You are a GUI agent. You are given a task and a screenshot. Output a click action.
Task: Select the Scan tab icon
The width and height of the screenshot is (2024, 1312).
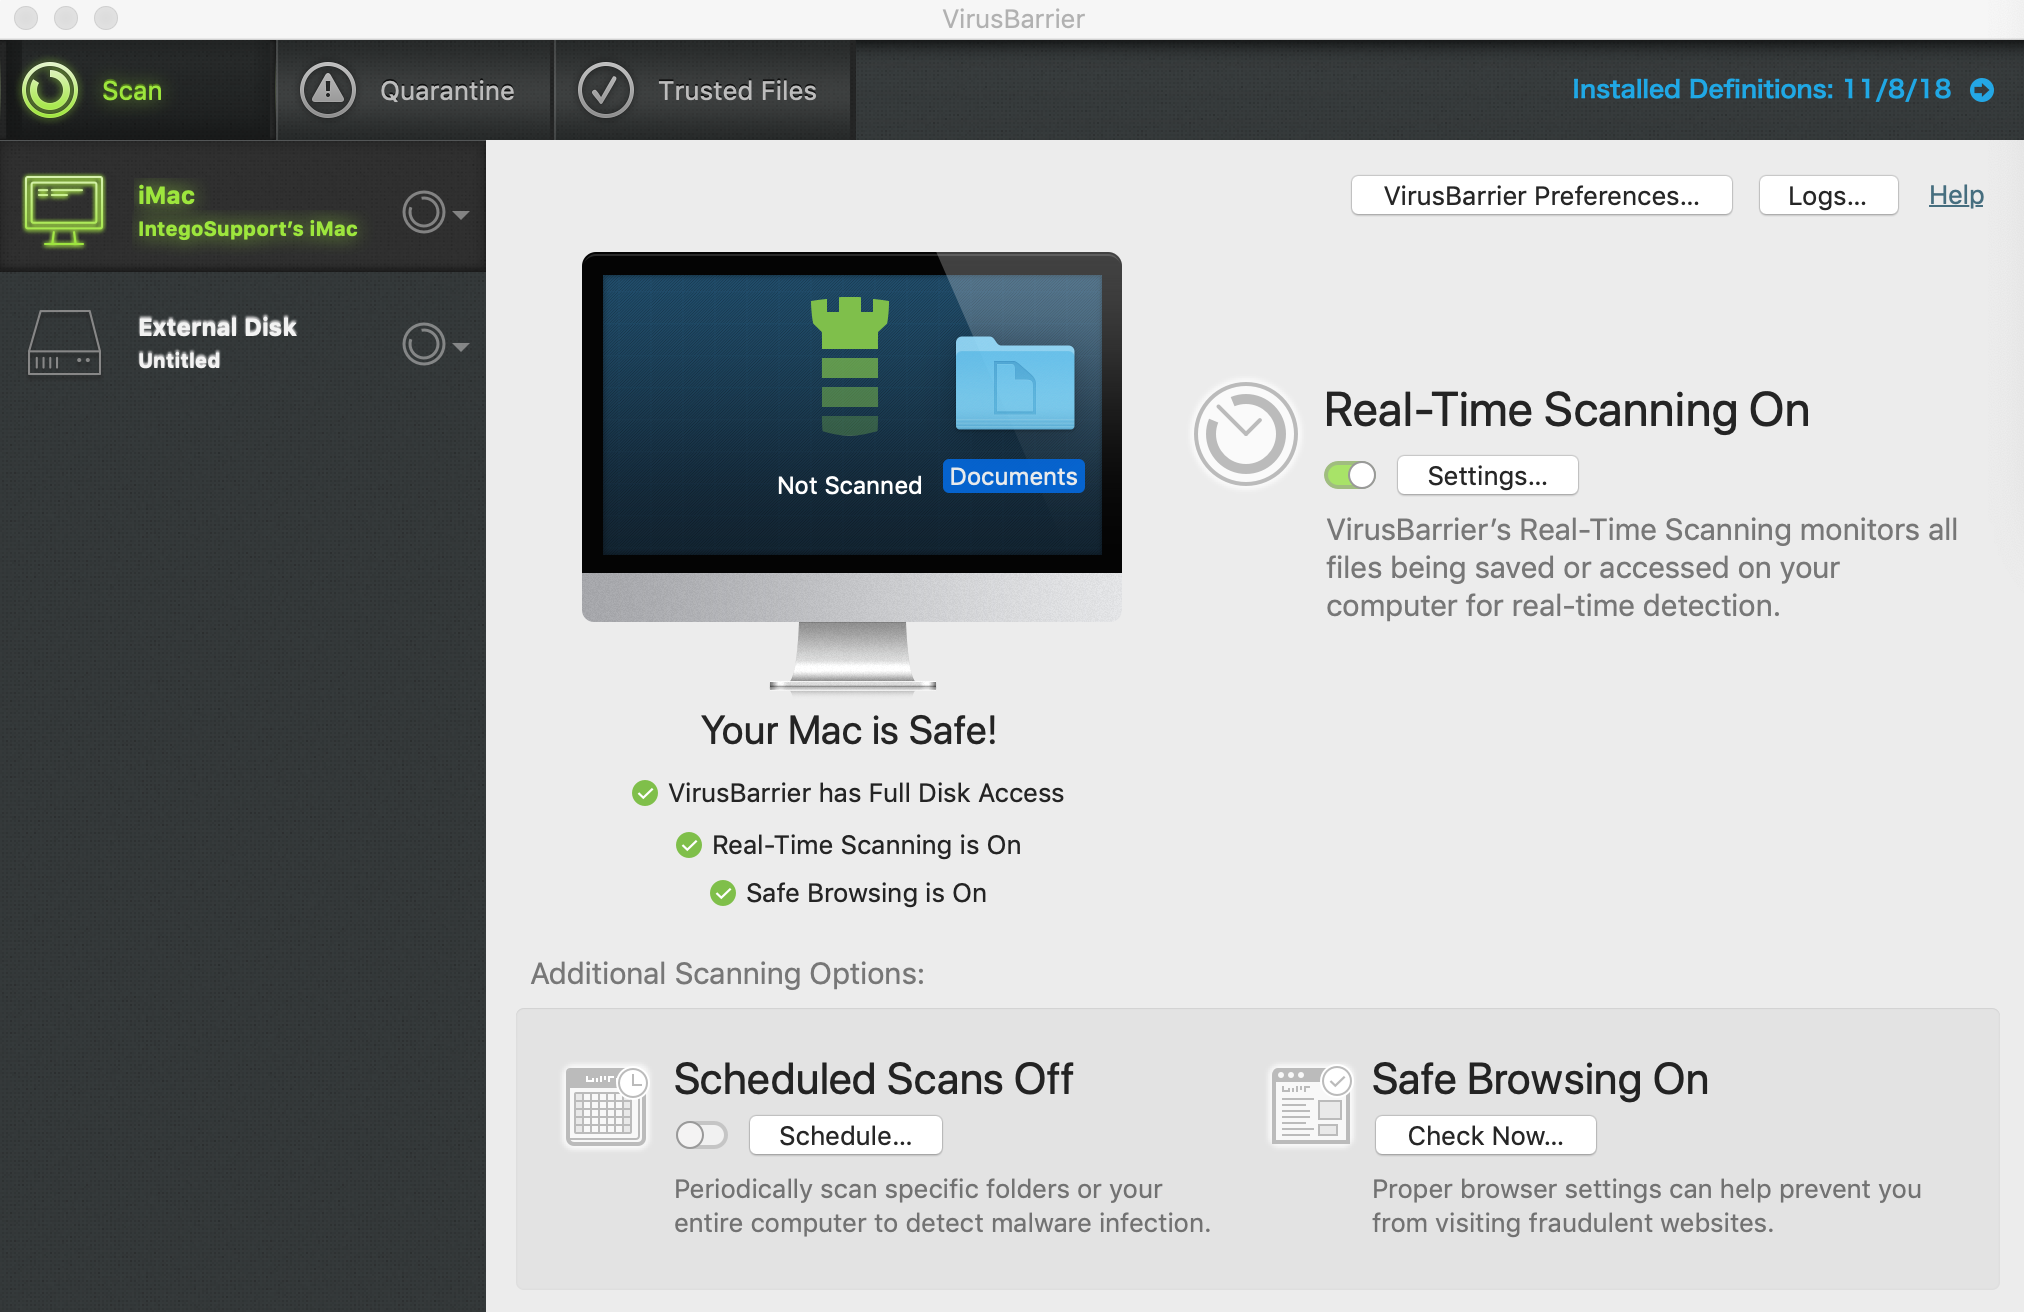[x=49, y=89]
